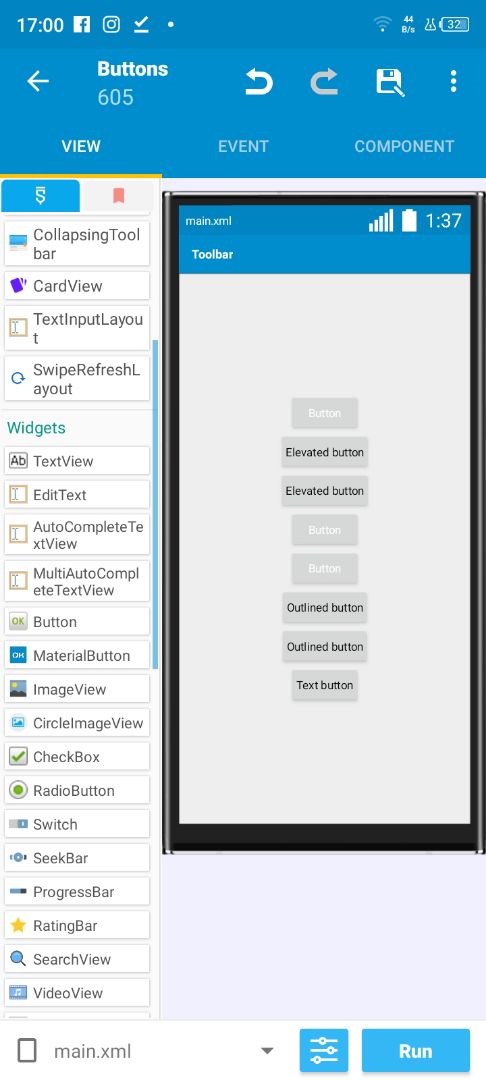Tap the back arrow icon

tap(38, 82)
